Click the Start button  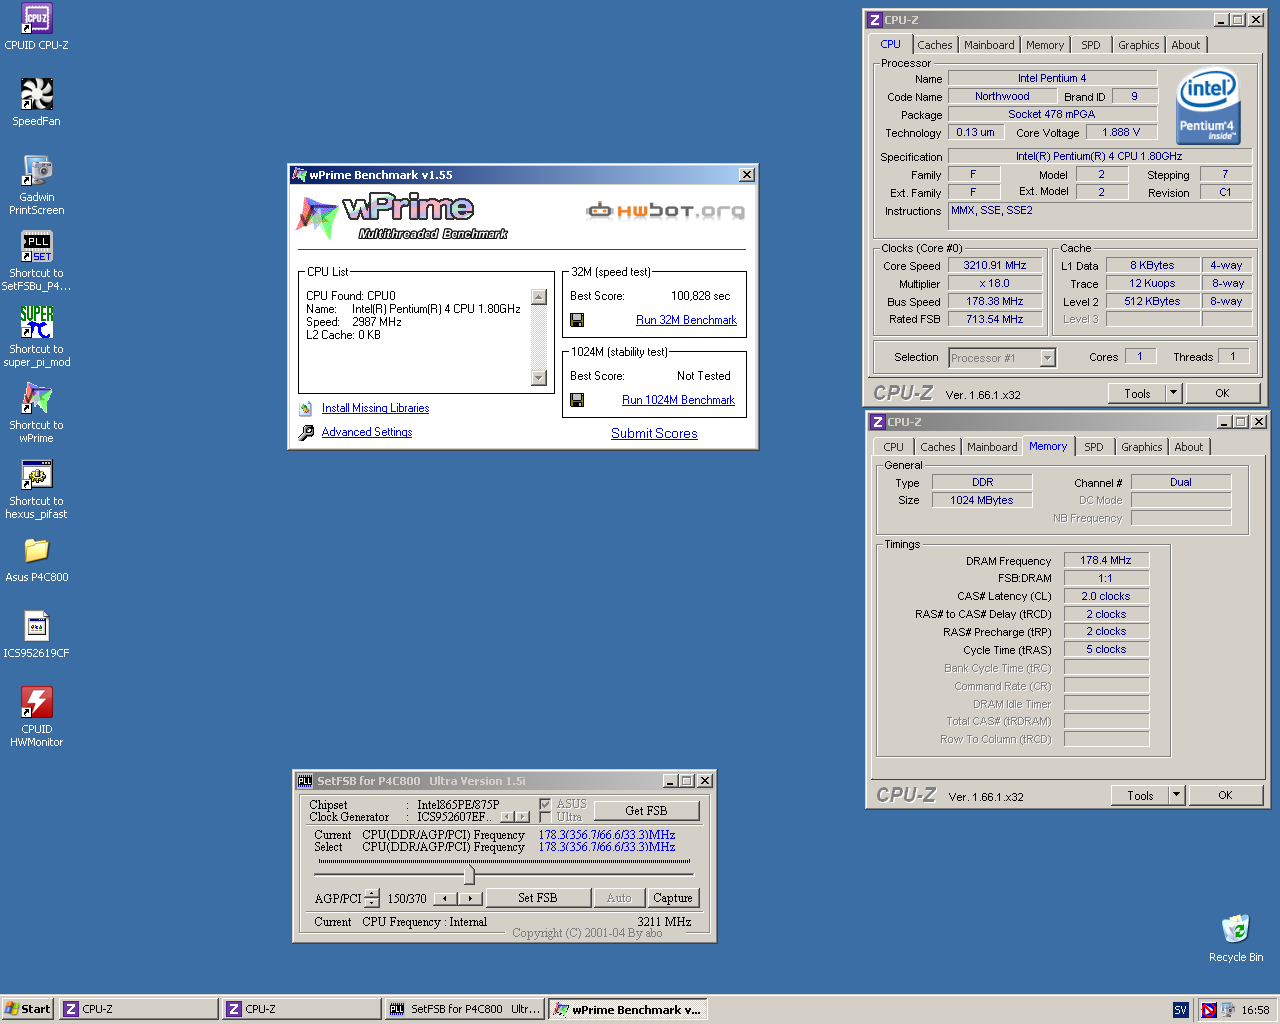pos(27,1009)
